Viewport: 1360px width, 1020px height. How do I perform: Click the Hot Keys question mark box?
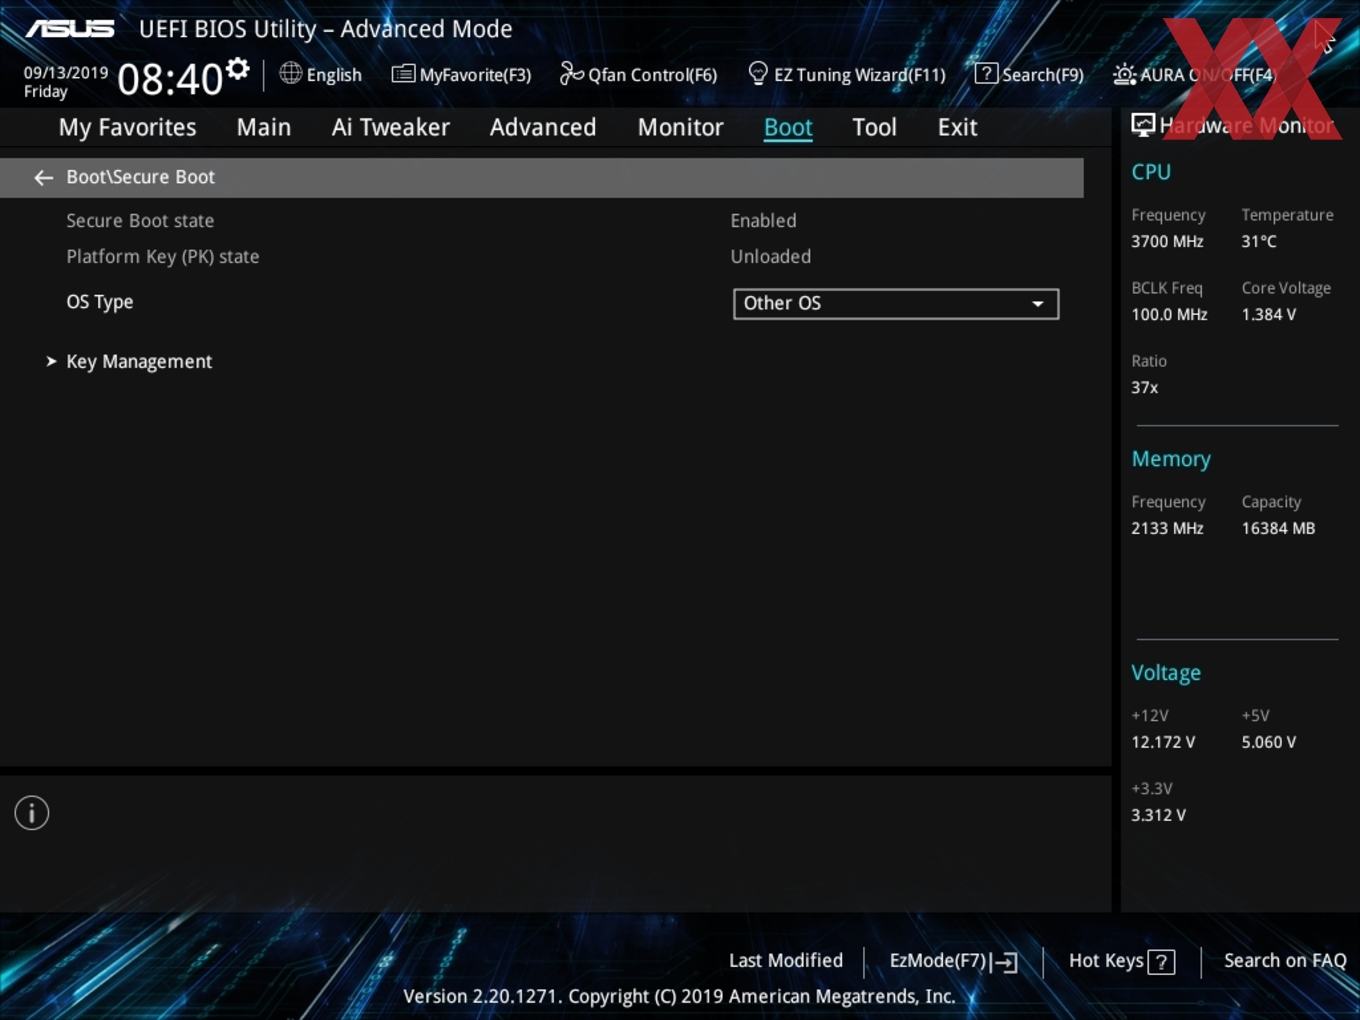(1161, 962)
